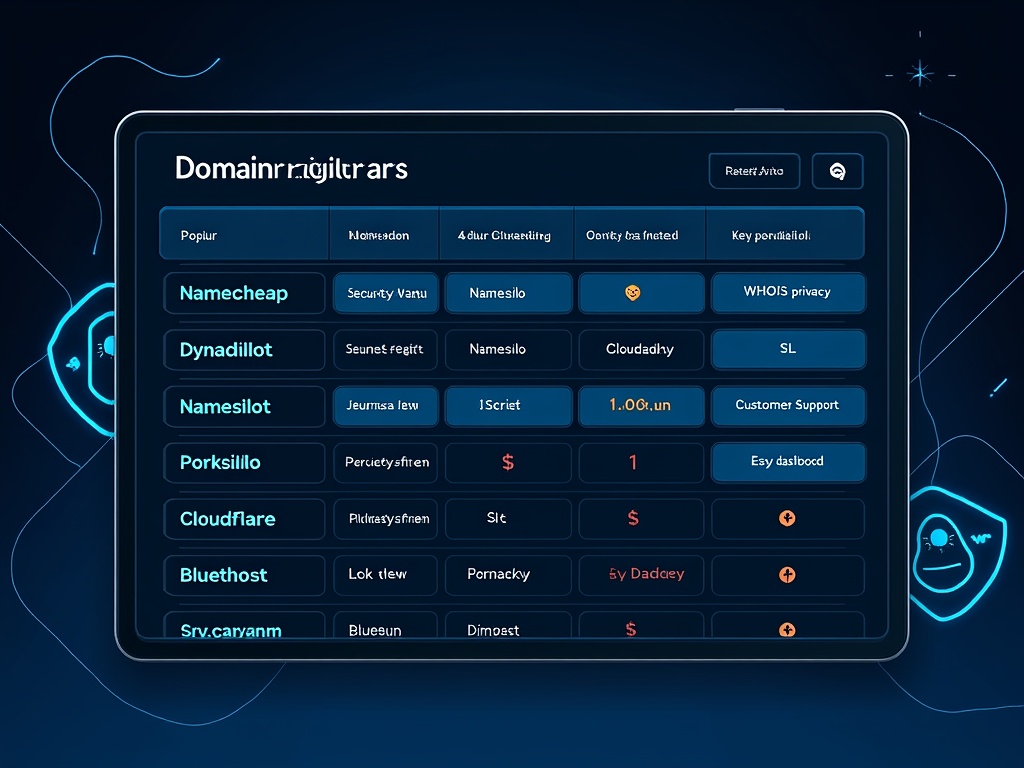Click the orange plus icon in Bluethost row

[787, 575]
